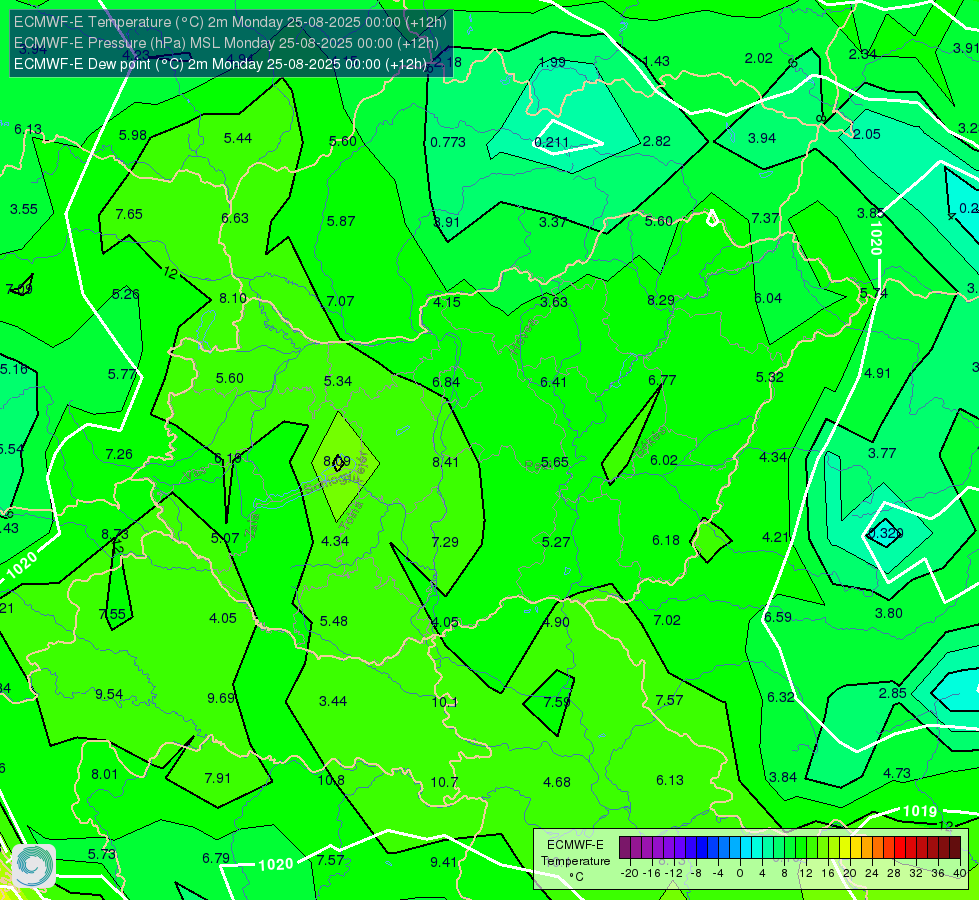979x900 pixels.
Task: Click the 9.41 temperature value
Action: pyautogui.click(x=443, y=862)
